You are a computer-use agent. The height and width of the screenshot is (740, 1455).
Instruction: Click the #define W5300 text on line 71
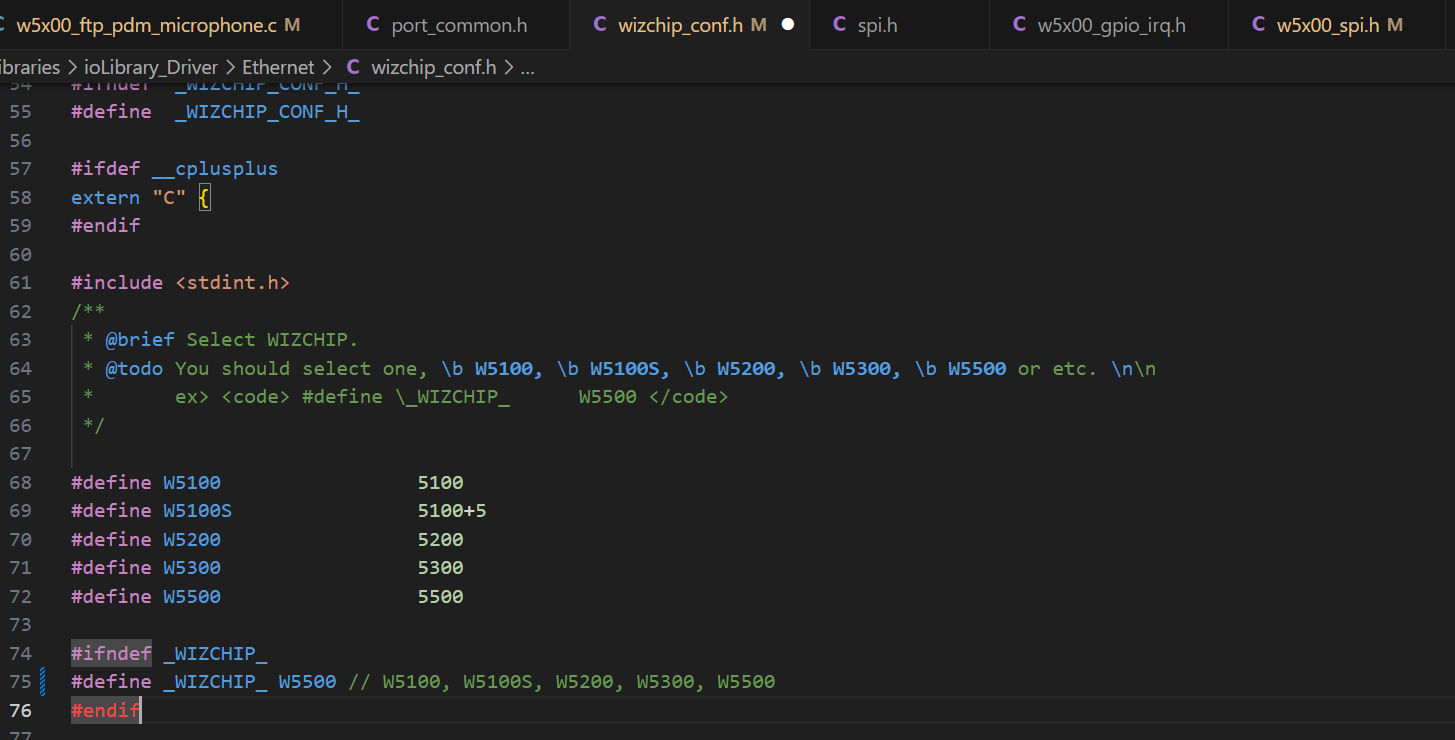pos(146,567)
